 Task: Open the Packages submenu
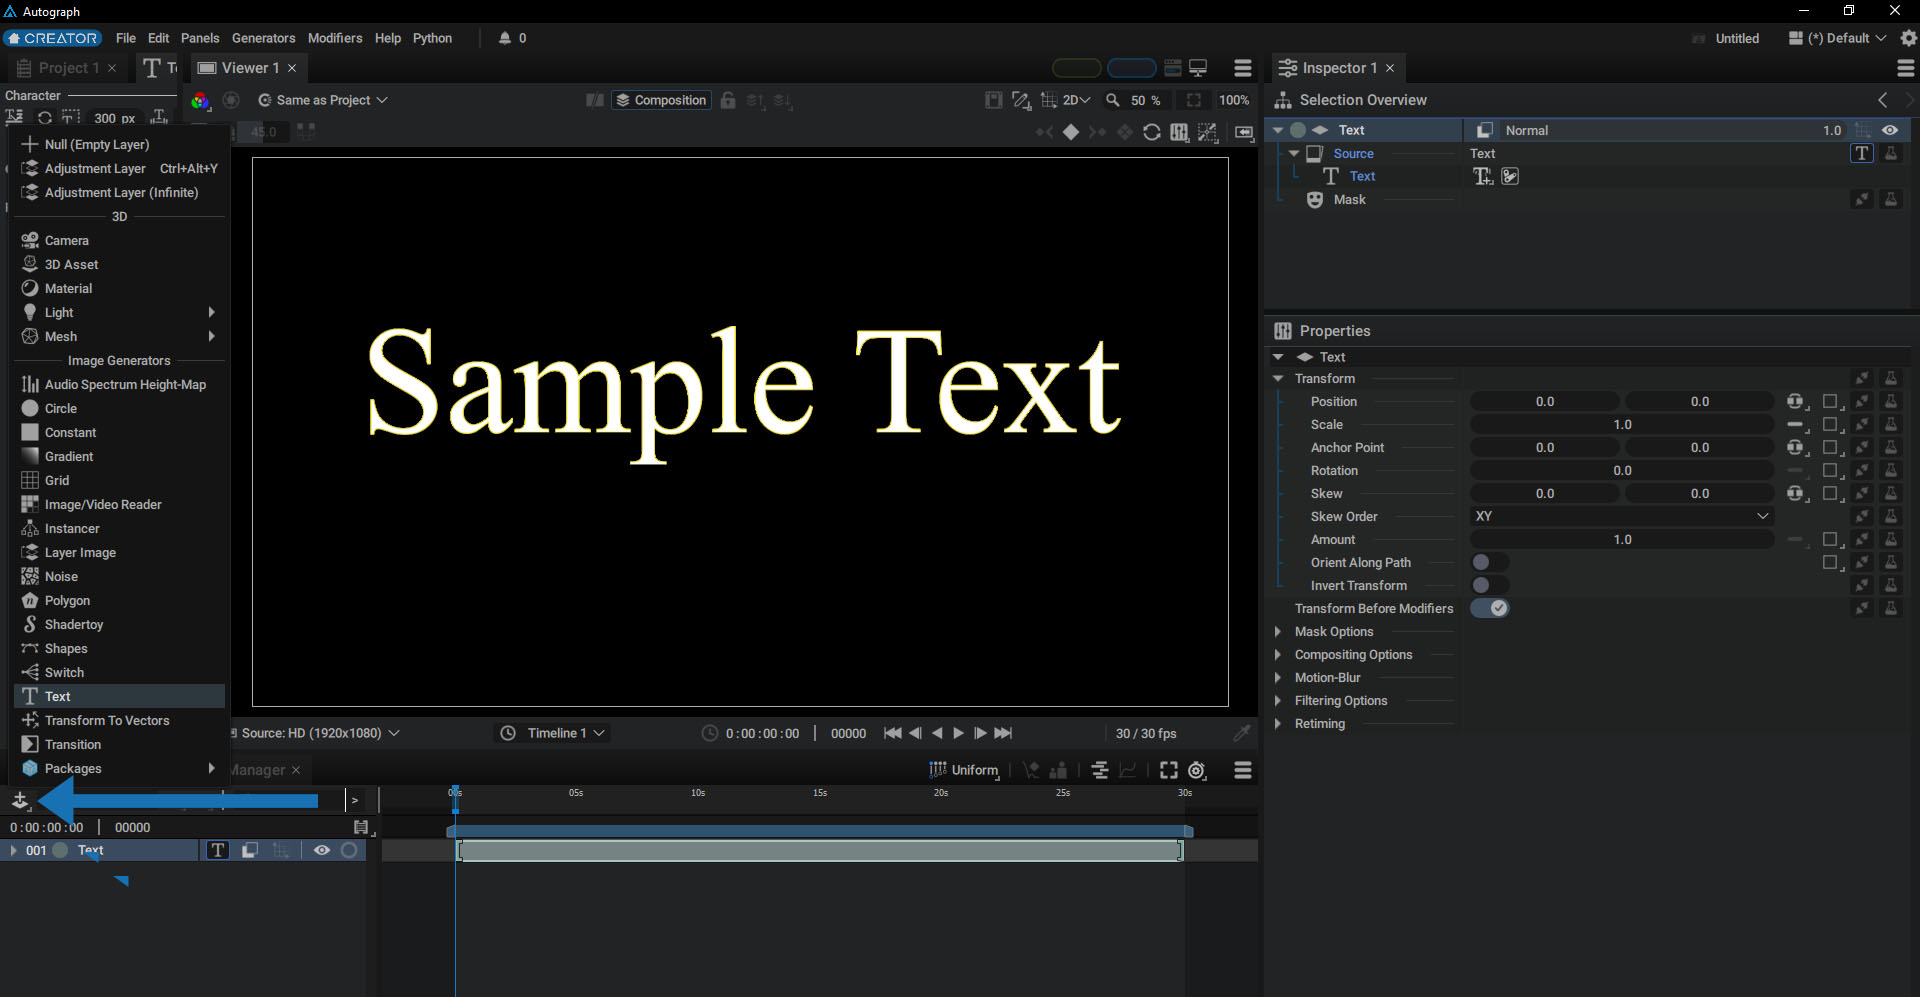(x=119, y=768)
